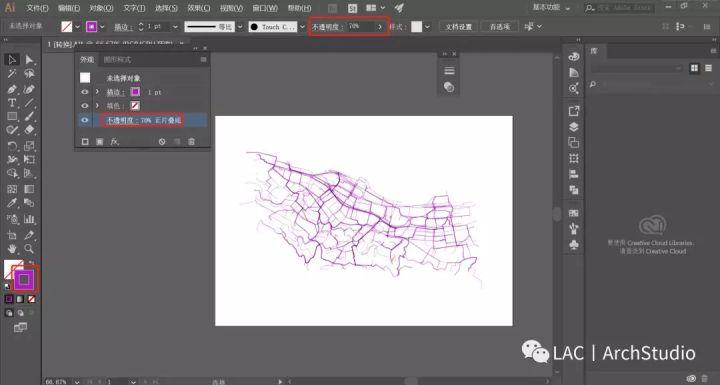The image size is (720, 385).
Task: Set paint mode to Color below swatches
Action: [9, 299]
